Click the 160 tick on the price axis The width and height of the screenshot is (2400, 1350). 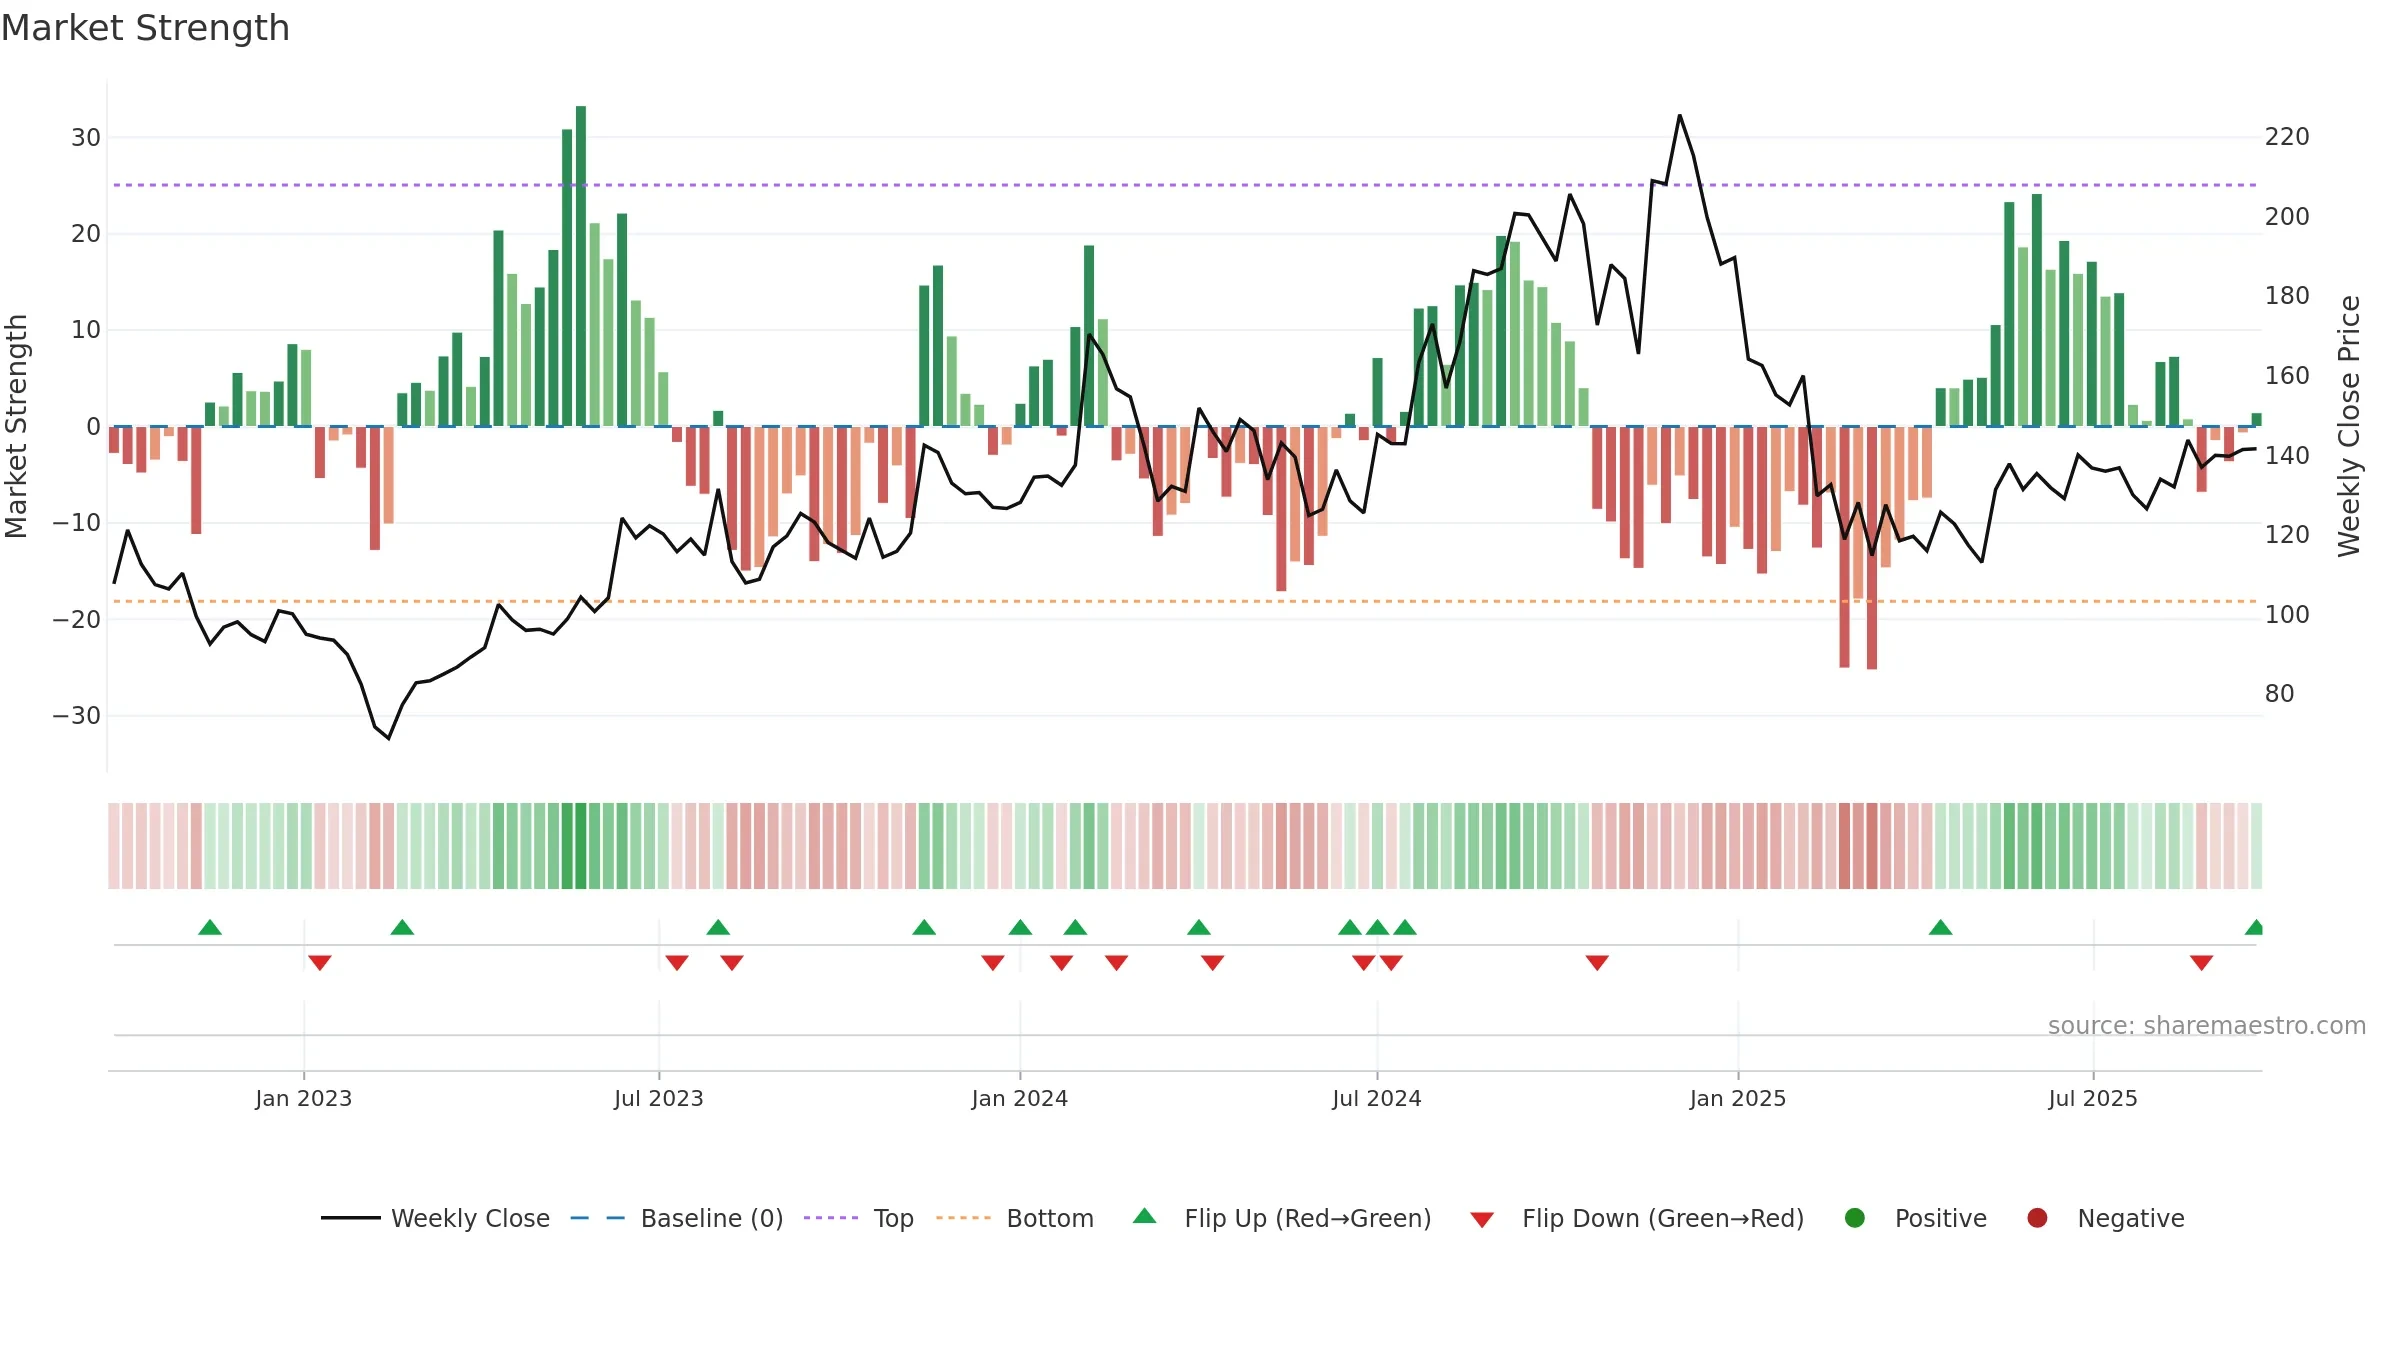pos(2287,375)
